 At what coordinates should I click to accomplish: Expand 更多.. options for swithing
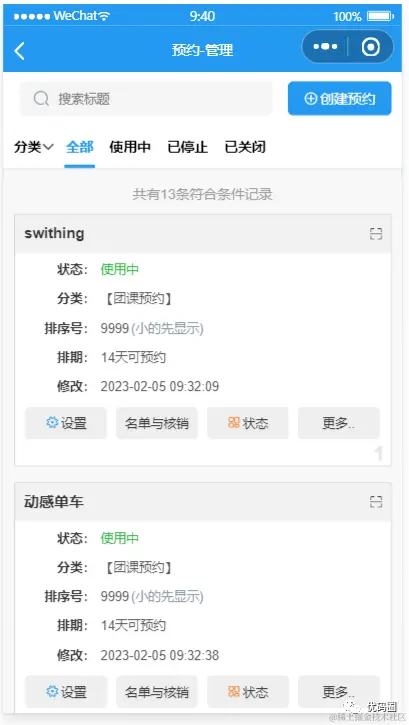(x=339, y=423)
